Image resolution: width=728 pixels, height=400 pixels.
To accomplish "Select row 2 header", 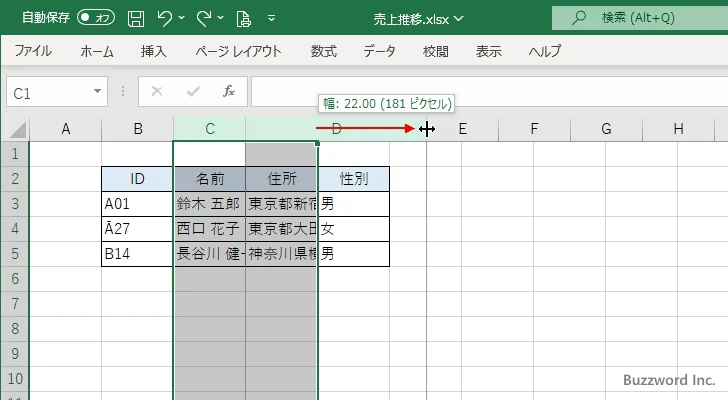I will coord(15,179).
